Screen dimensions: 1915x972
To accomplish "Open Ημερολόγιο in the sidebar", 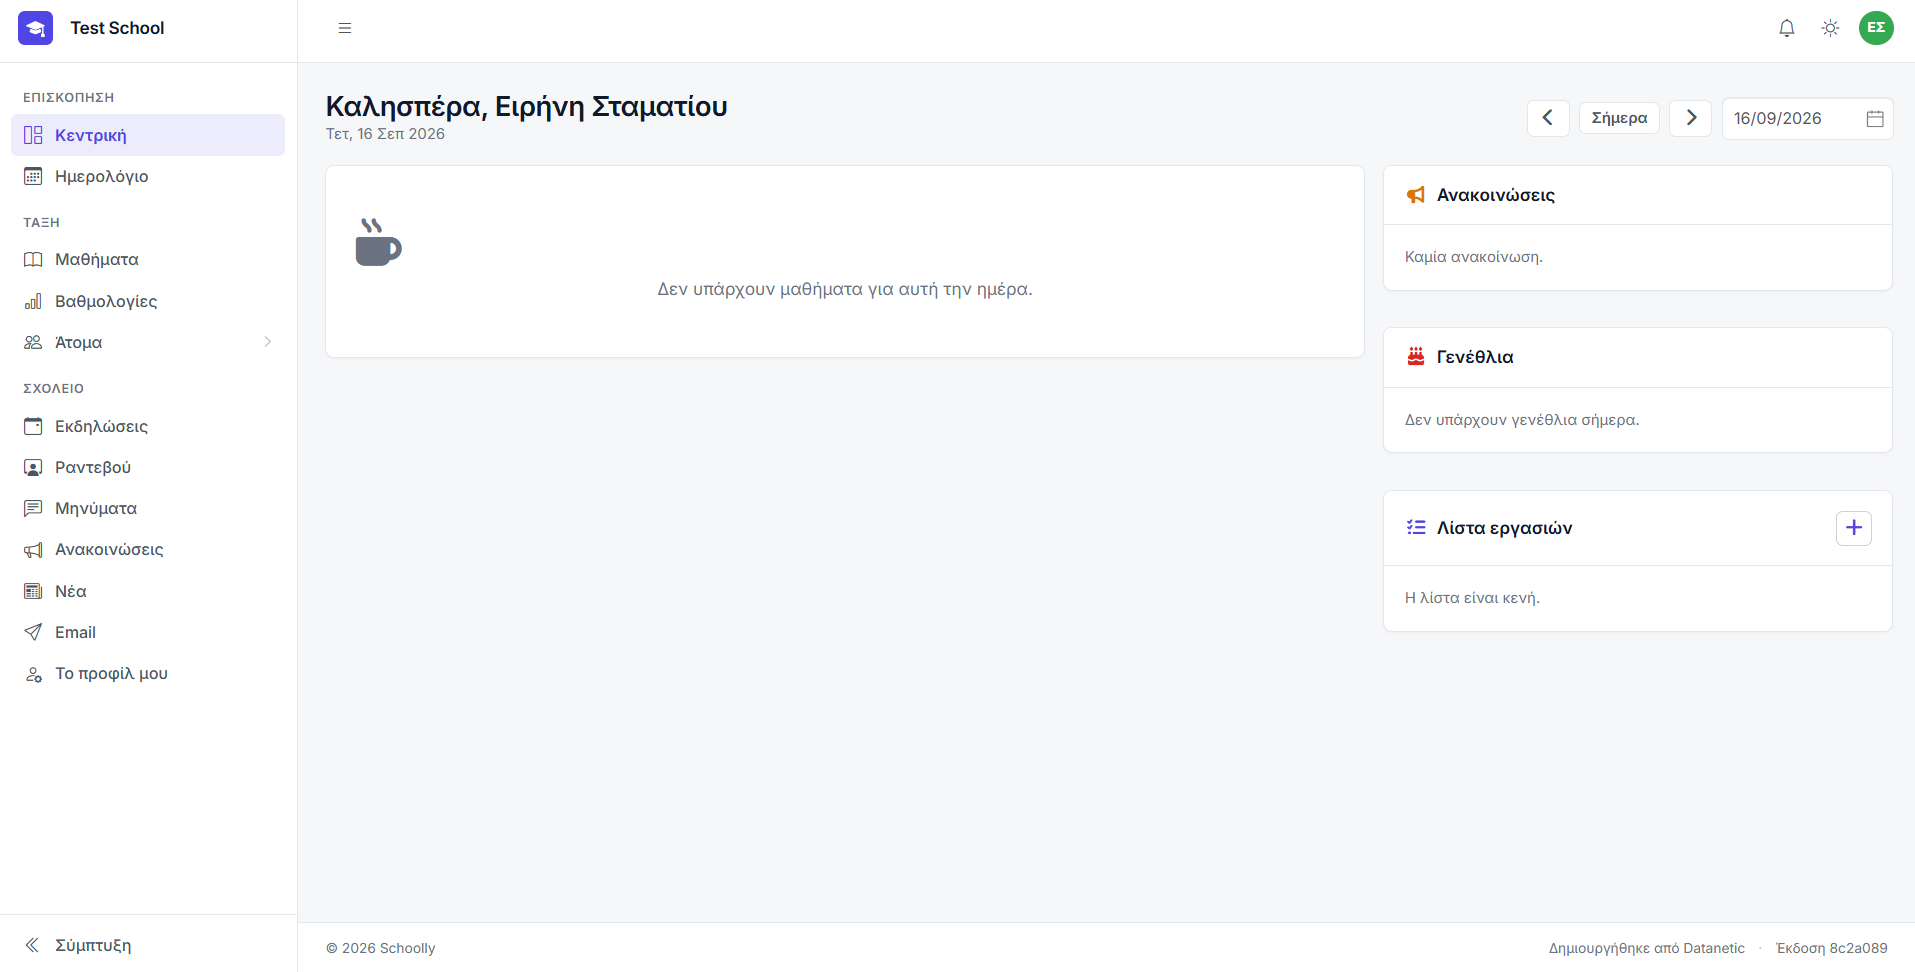I will [148, 176].
